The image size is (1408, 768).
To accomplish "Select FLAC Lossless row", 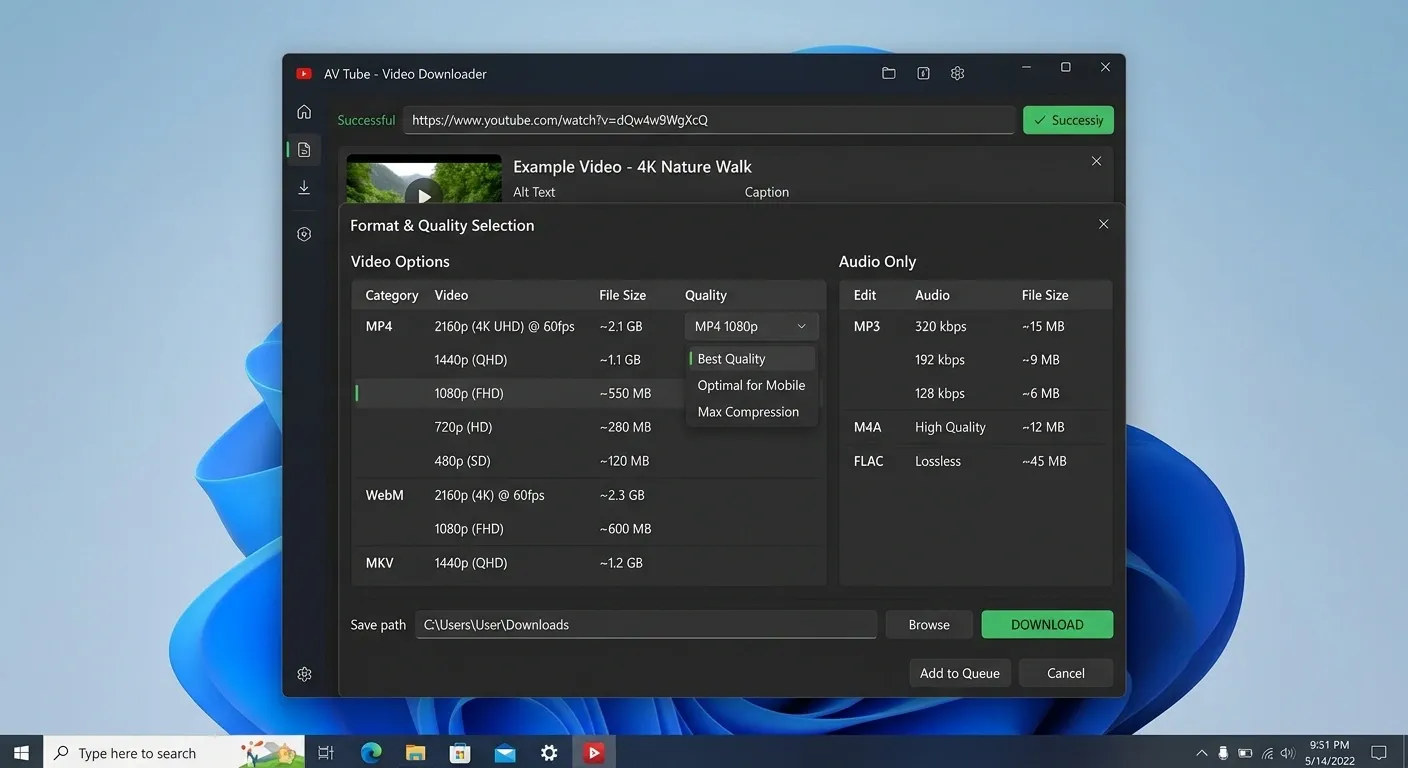I will [975, 462].
